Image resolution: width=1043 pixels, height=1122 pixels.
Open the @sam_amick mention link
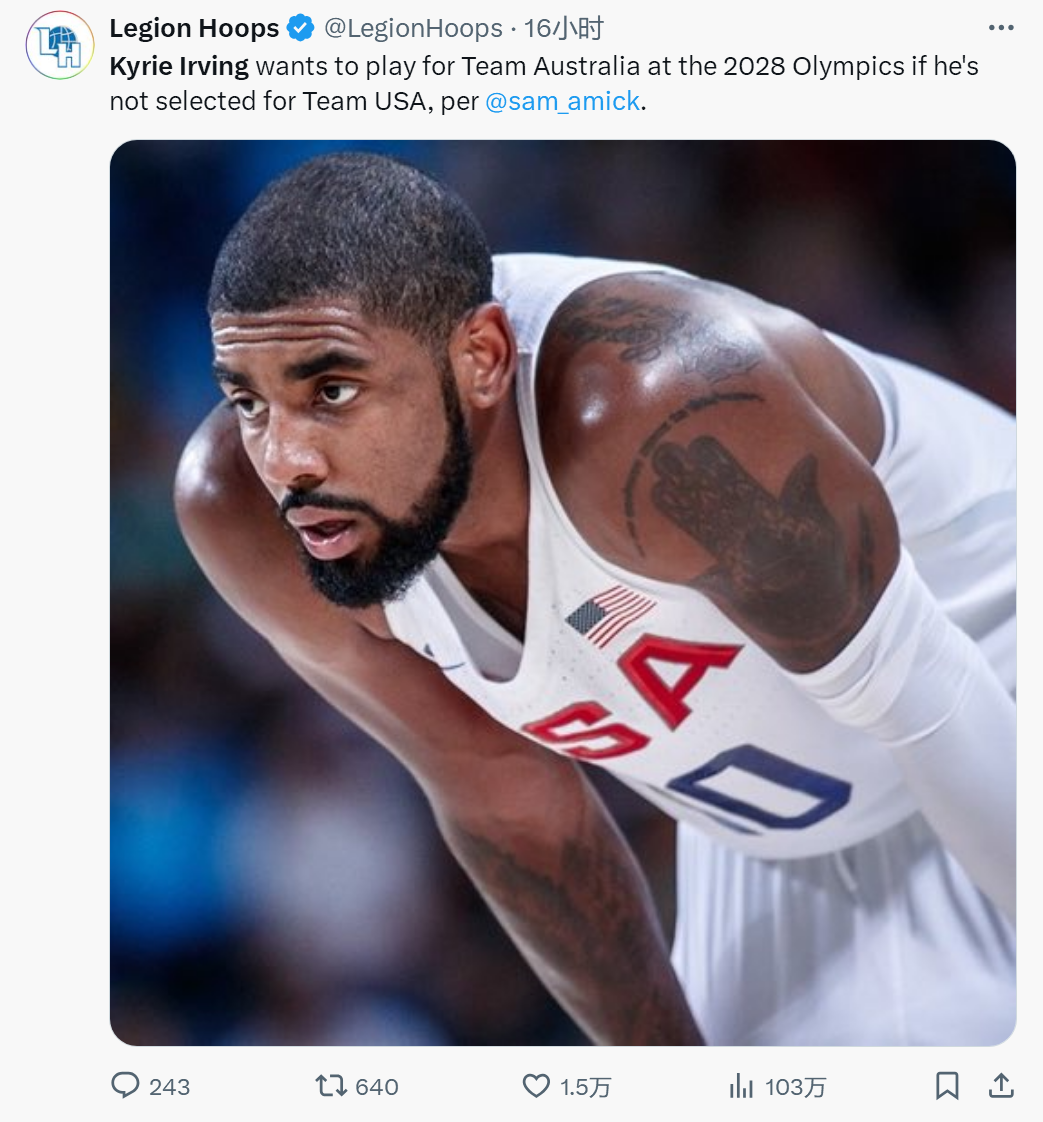562,101
